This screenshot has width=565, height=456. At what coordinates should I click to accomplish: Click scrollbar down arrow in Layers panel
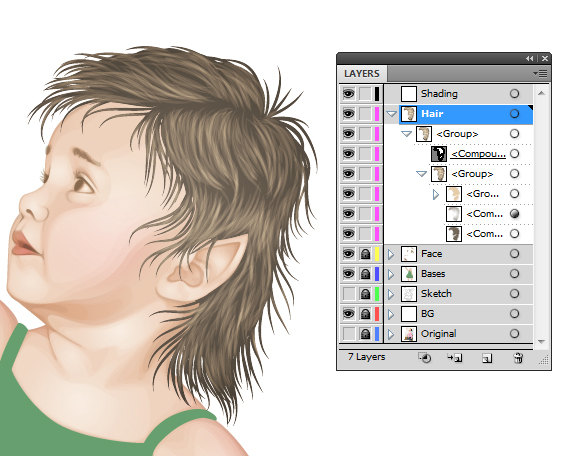pyautogui.click(x=541, y=341)
